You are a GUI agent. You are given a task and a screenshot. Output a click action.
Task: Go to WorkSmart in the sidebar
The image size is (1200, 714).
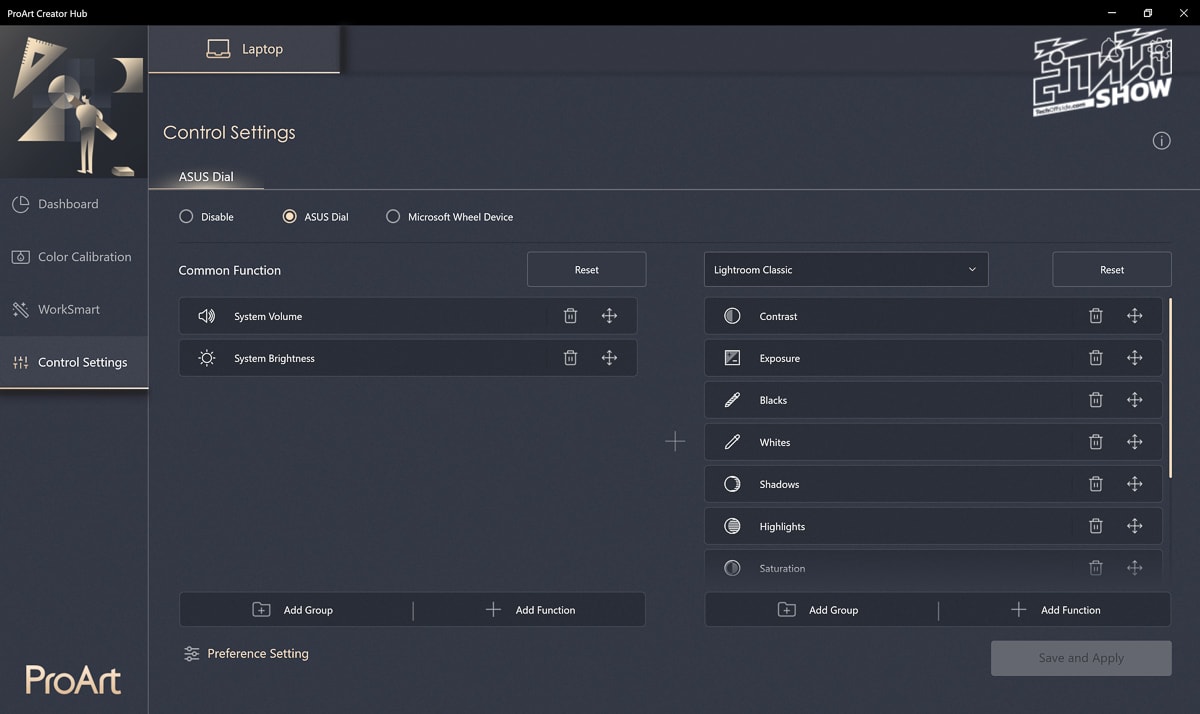pos(74,310)
